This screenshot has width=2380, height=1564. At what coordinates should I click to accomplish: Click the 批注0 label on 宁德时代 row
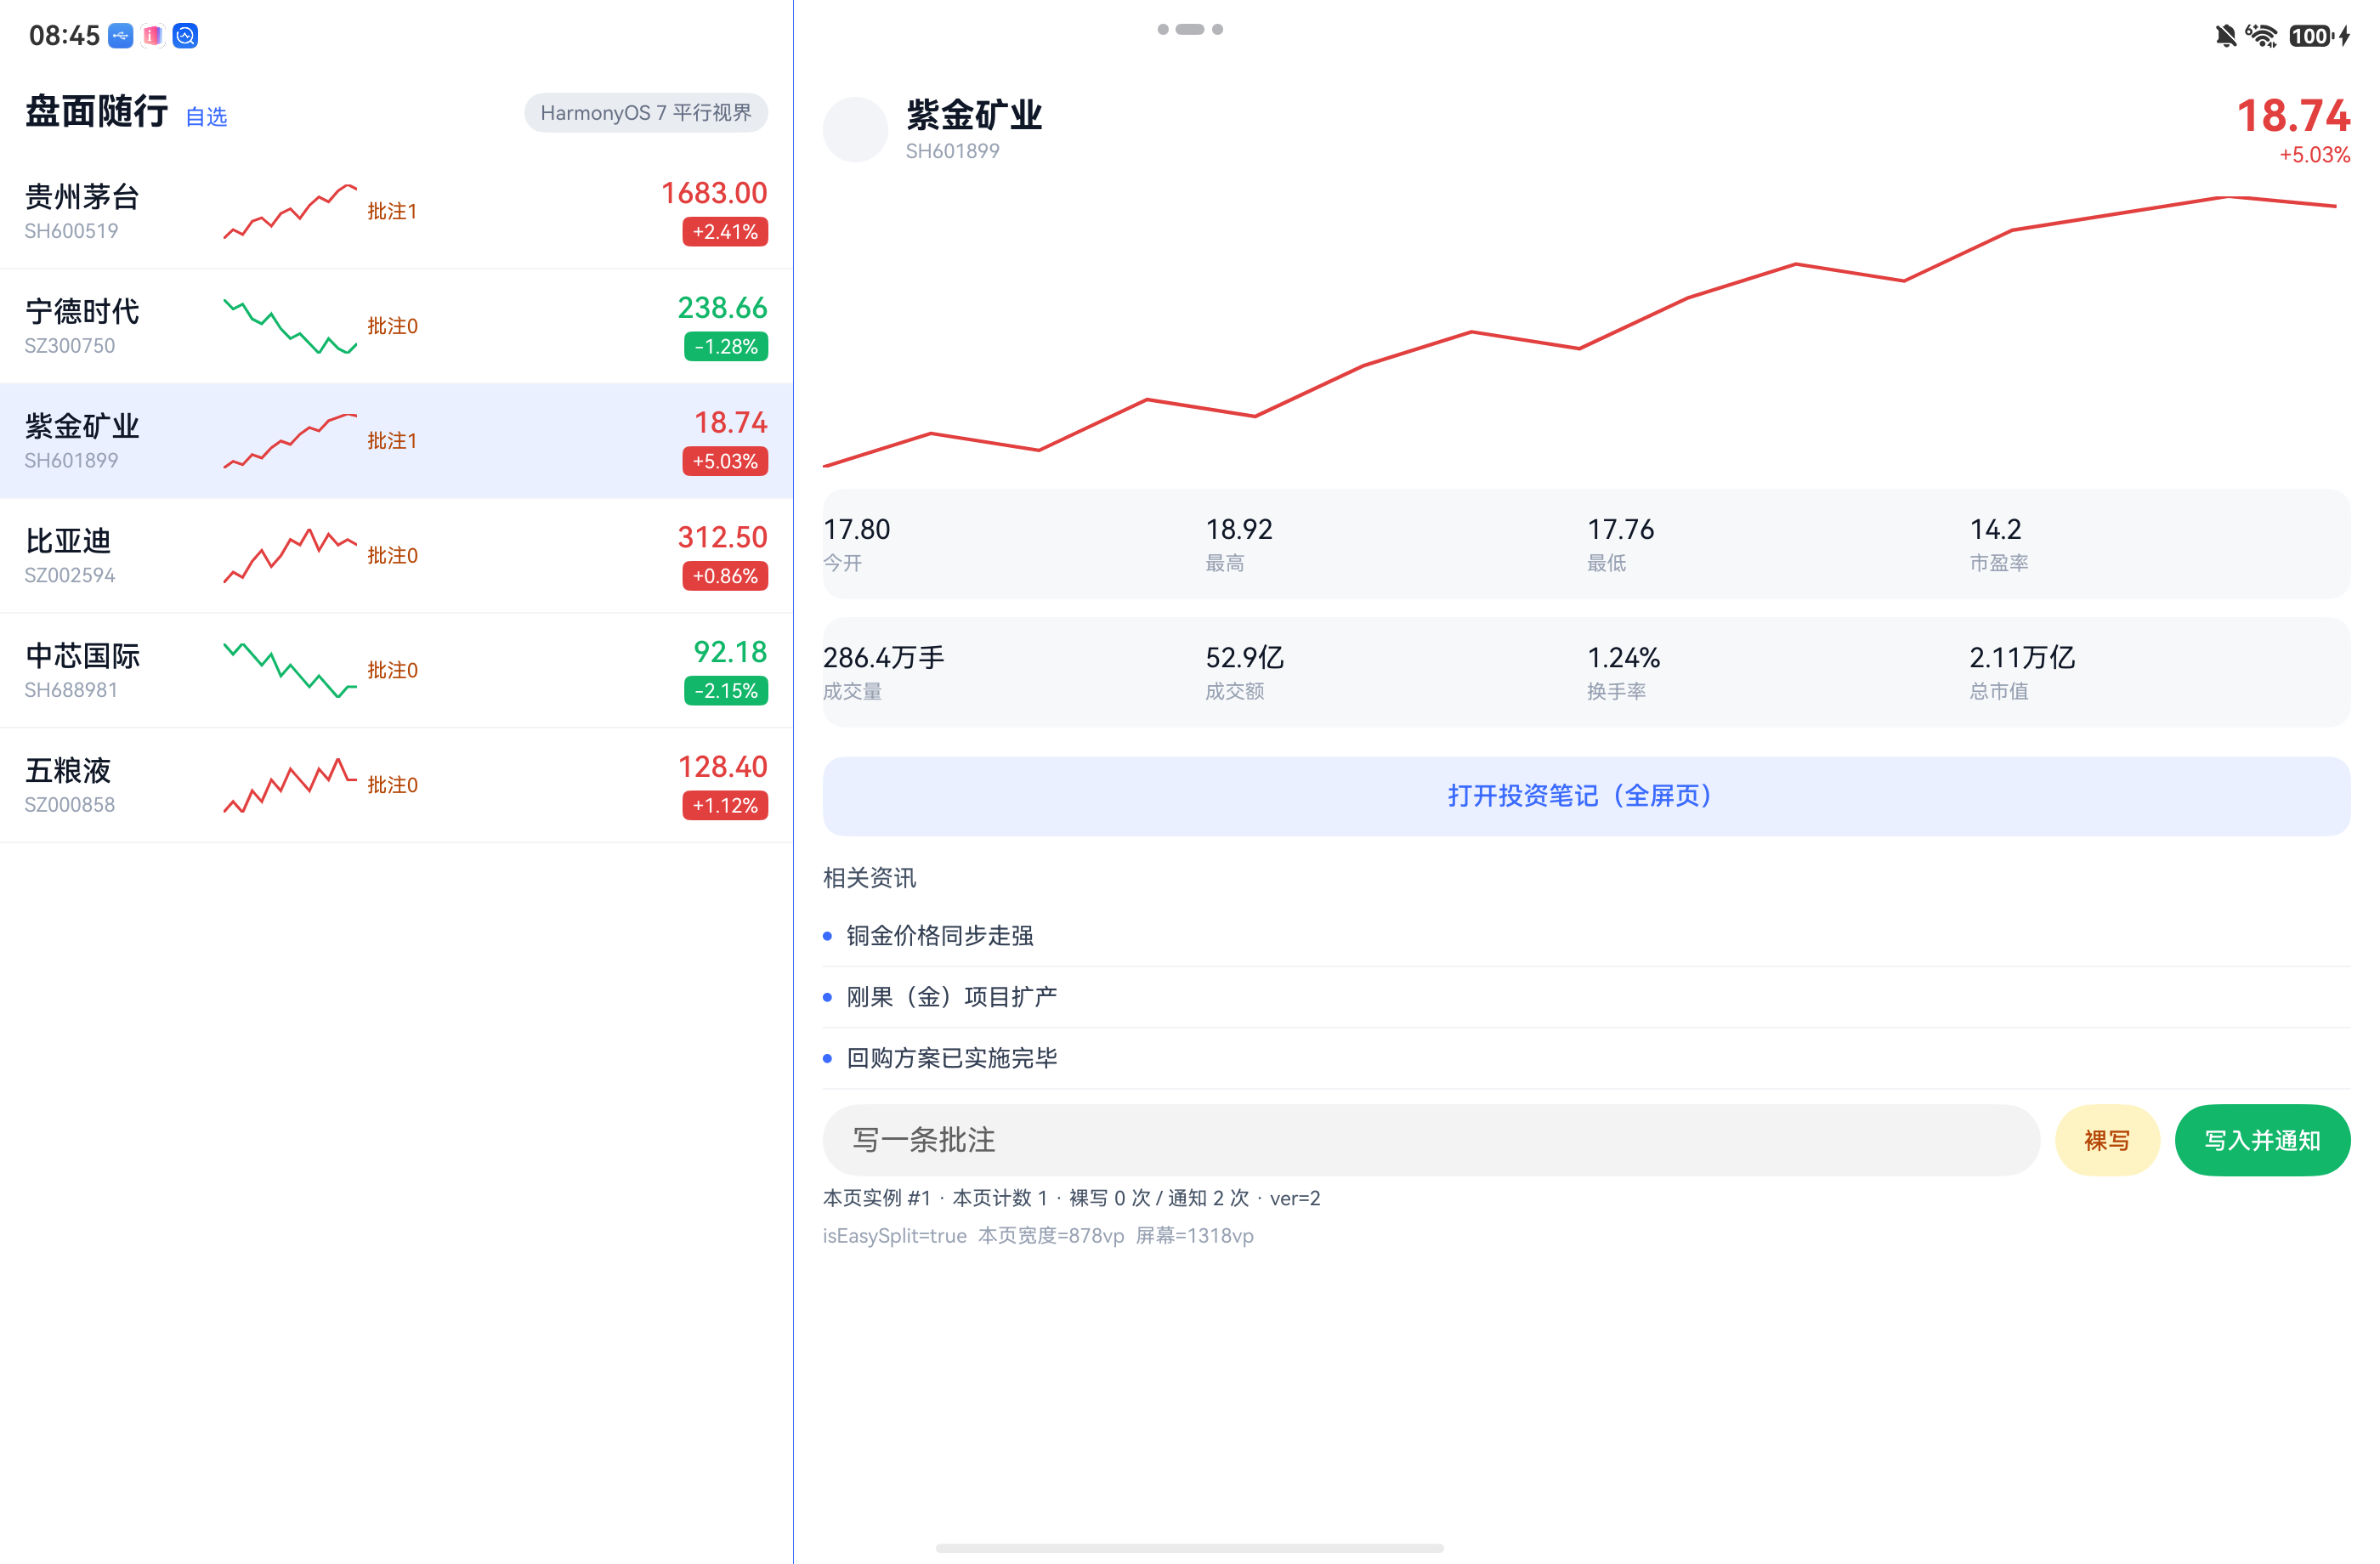pos(392,326)
